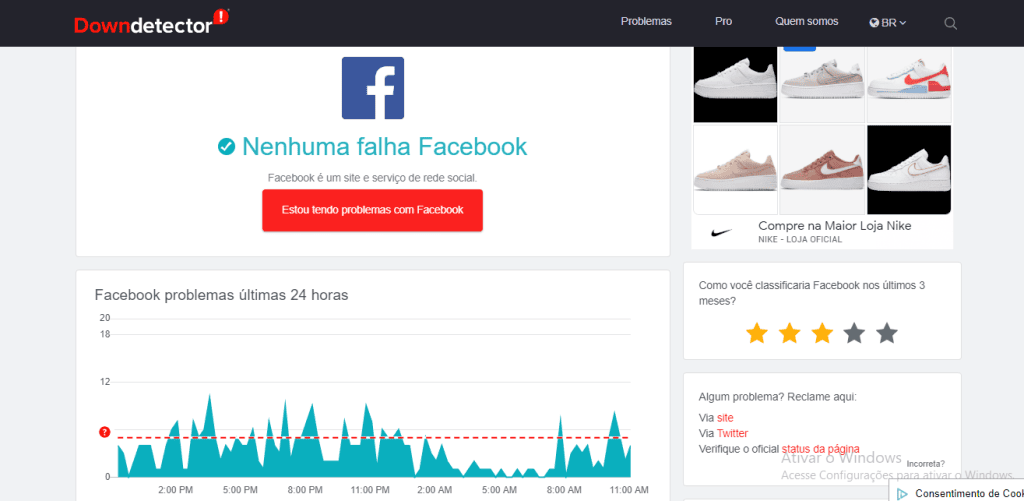The image size is (1024, 501).
Task: Open the Pro menu item
Action: click(724, 21)
